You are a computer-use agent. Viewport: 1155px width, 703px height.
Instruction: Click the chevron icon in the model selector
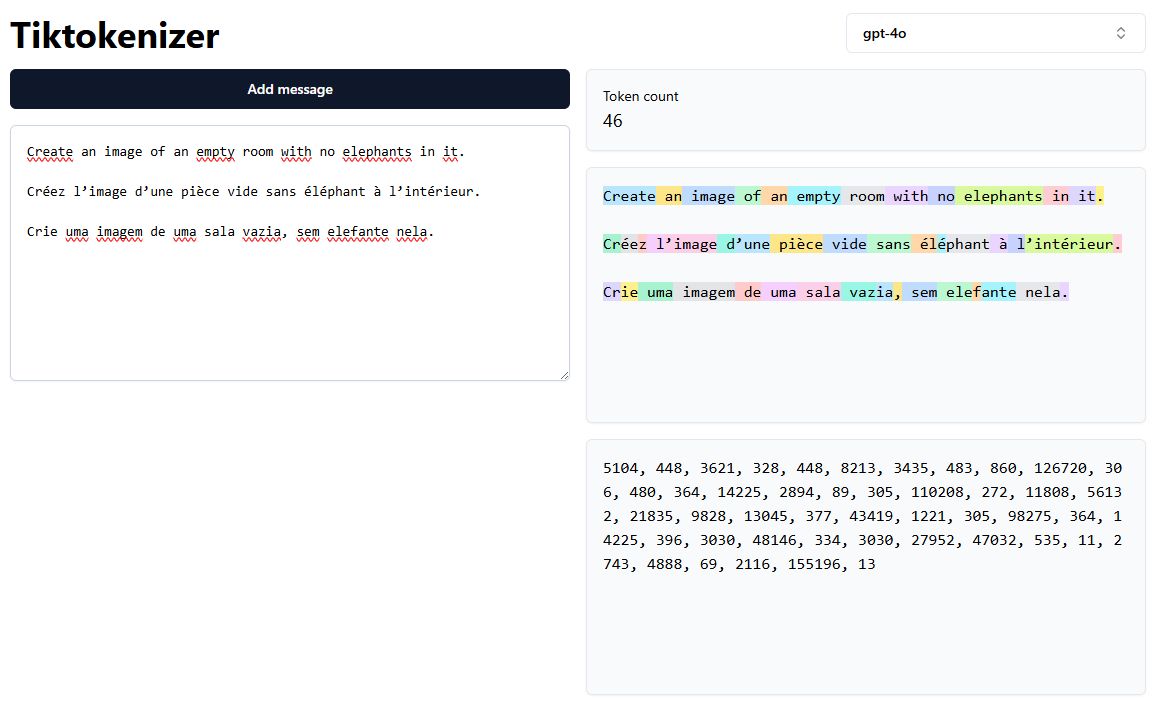pyautogui.click(x=1121, y=33)
